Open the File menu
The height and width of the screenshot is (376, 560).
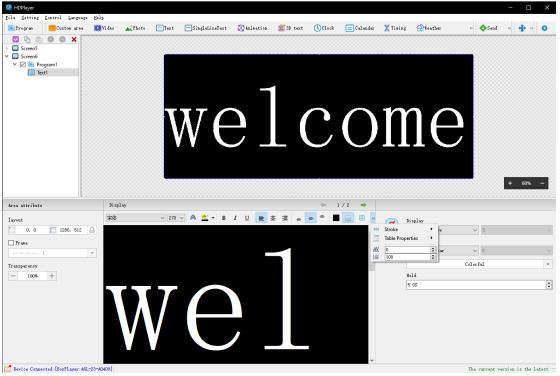point(10,17)
